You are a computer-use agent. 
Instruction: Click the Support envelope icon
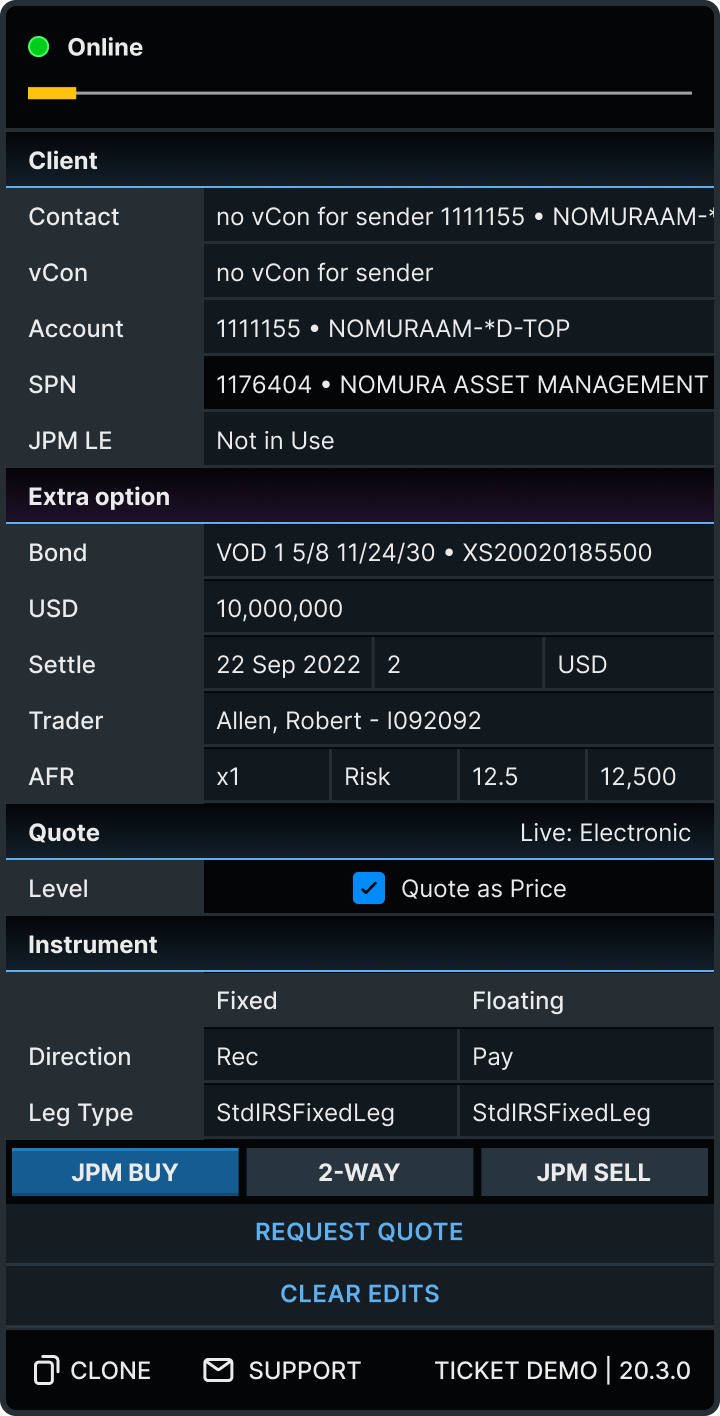[218, 1370]
